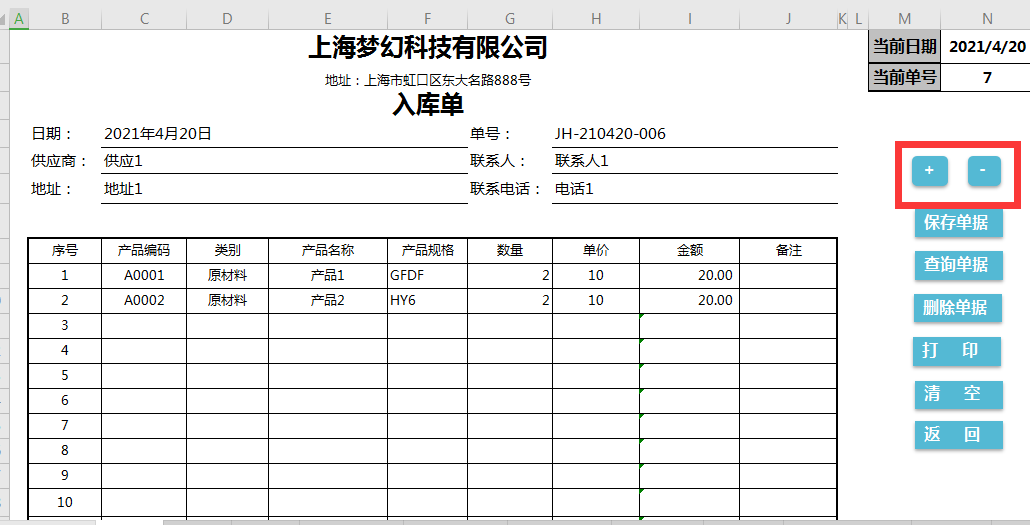Select column C header
The image size is (1030, 525).
[144, 20]
